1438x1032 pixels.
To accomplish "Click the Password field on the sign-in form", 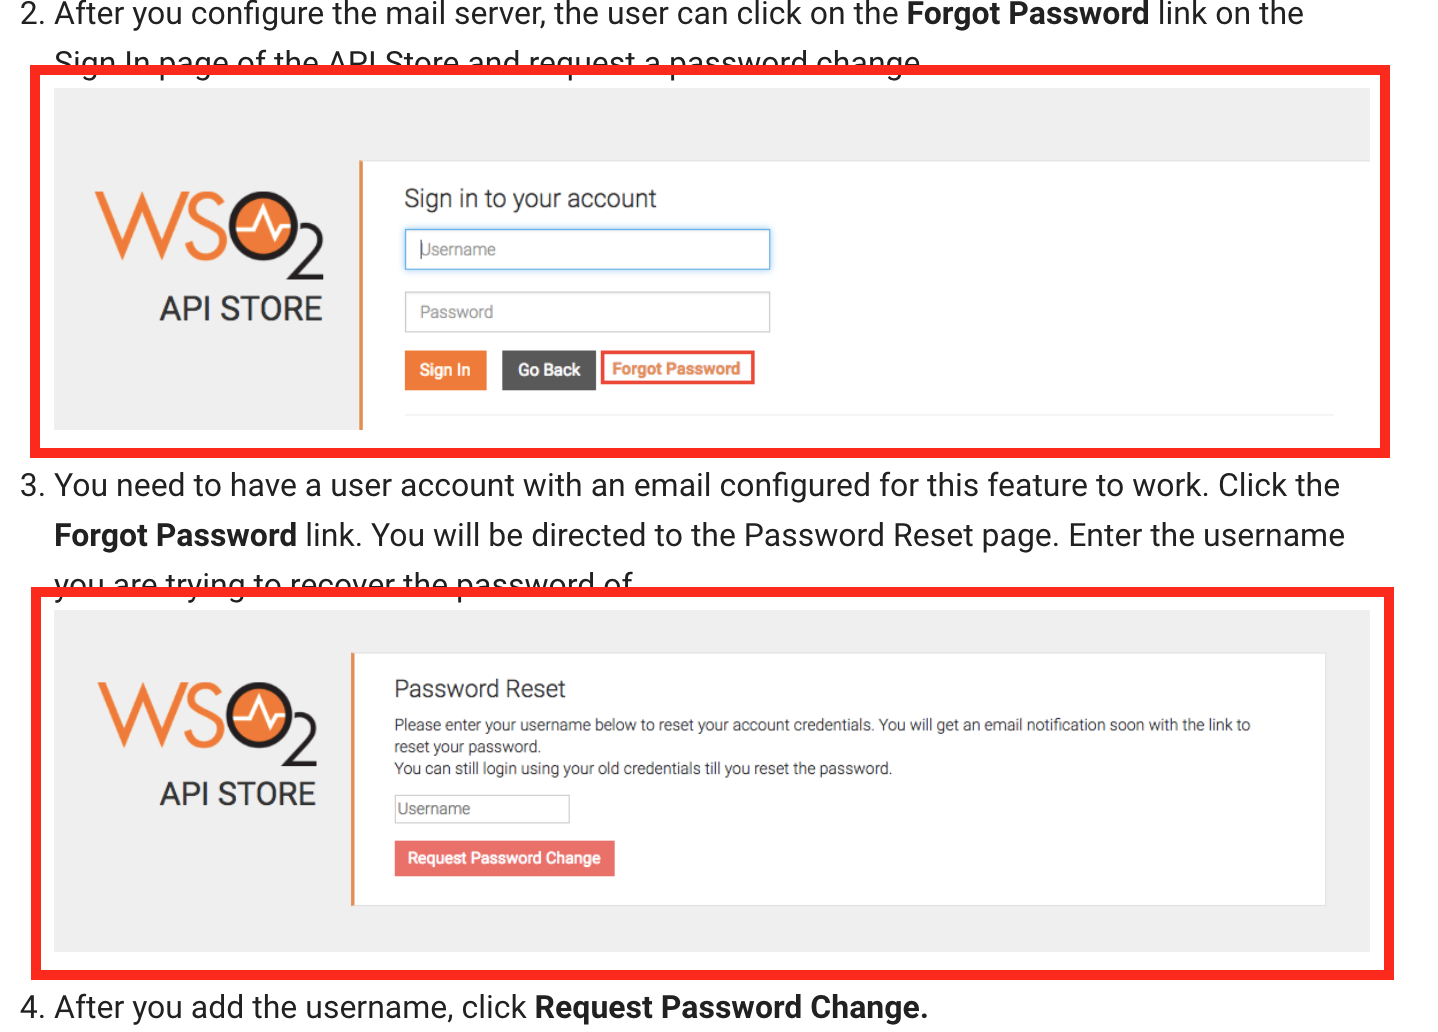I will click(x=587, y=311).
